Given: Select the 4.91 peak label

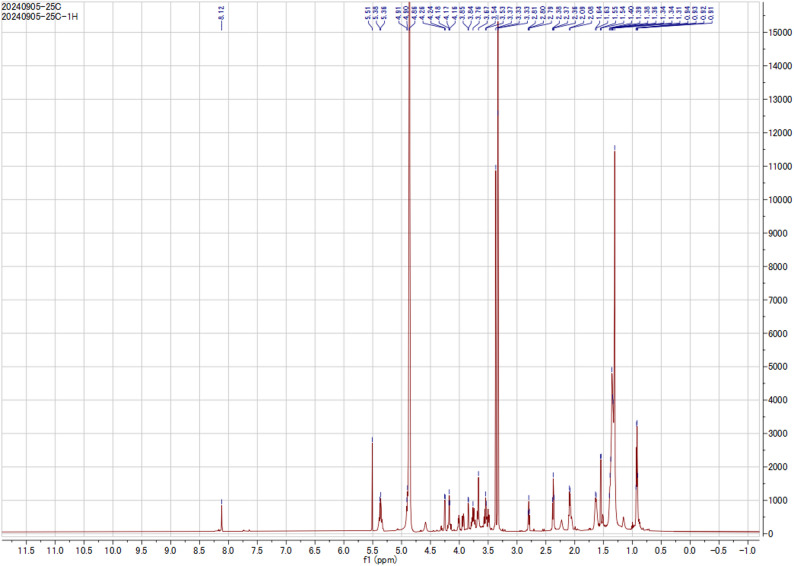Looking at the screenshot, I should pyautogui.click(x=399, y=13).
